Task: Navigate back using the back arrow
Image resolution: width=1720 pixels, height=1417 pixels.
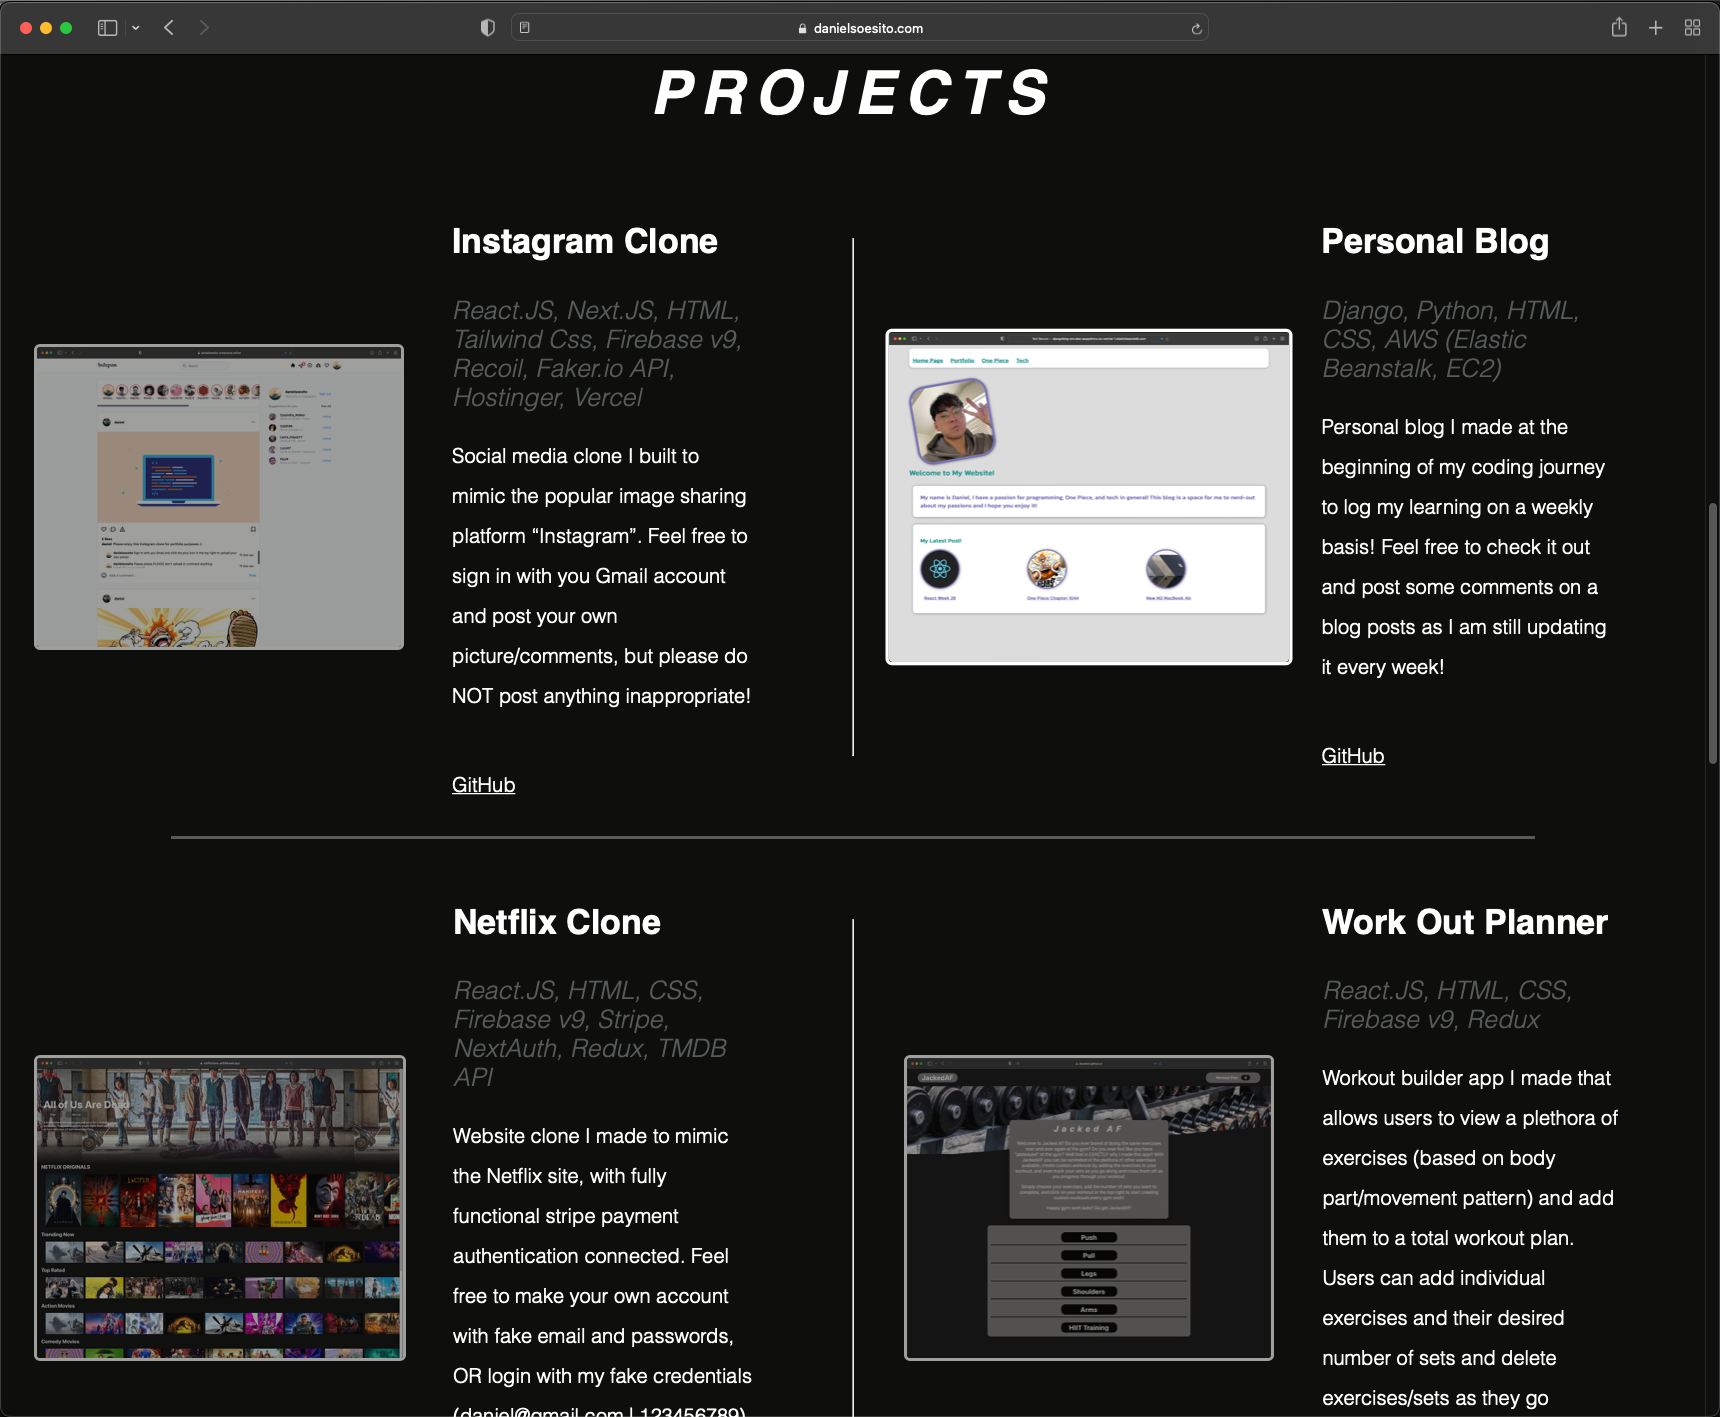Action: (x=168, y=27)
